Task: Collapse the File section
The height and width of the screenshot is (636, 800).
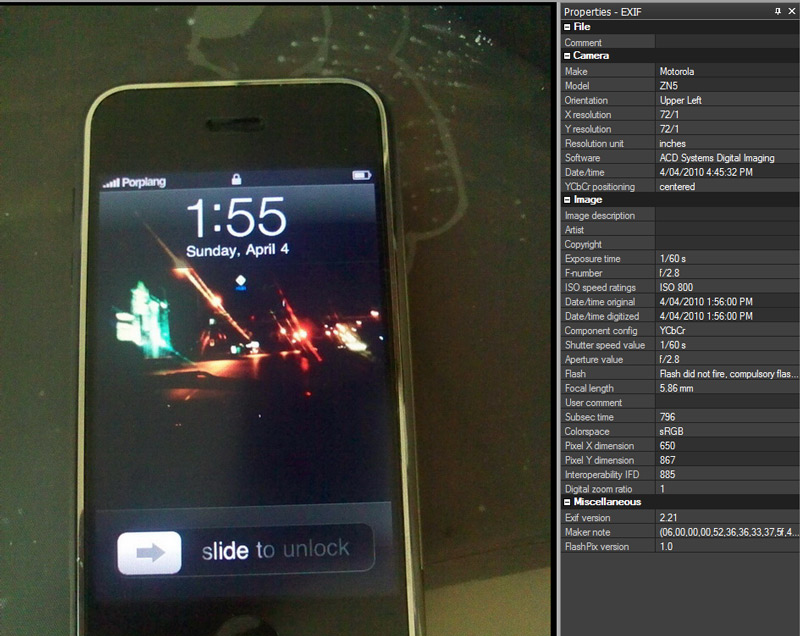Action: [567, 27]
